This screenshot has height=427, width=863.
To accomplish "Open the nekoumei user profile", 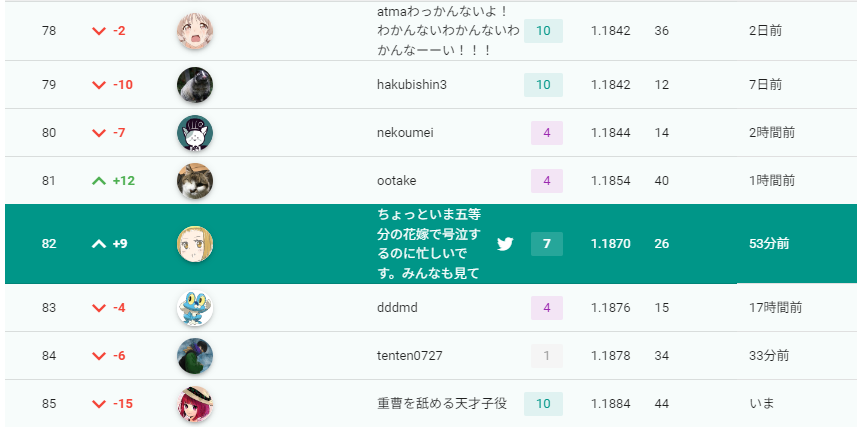I will [x=405, y=133].
